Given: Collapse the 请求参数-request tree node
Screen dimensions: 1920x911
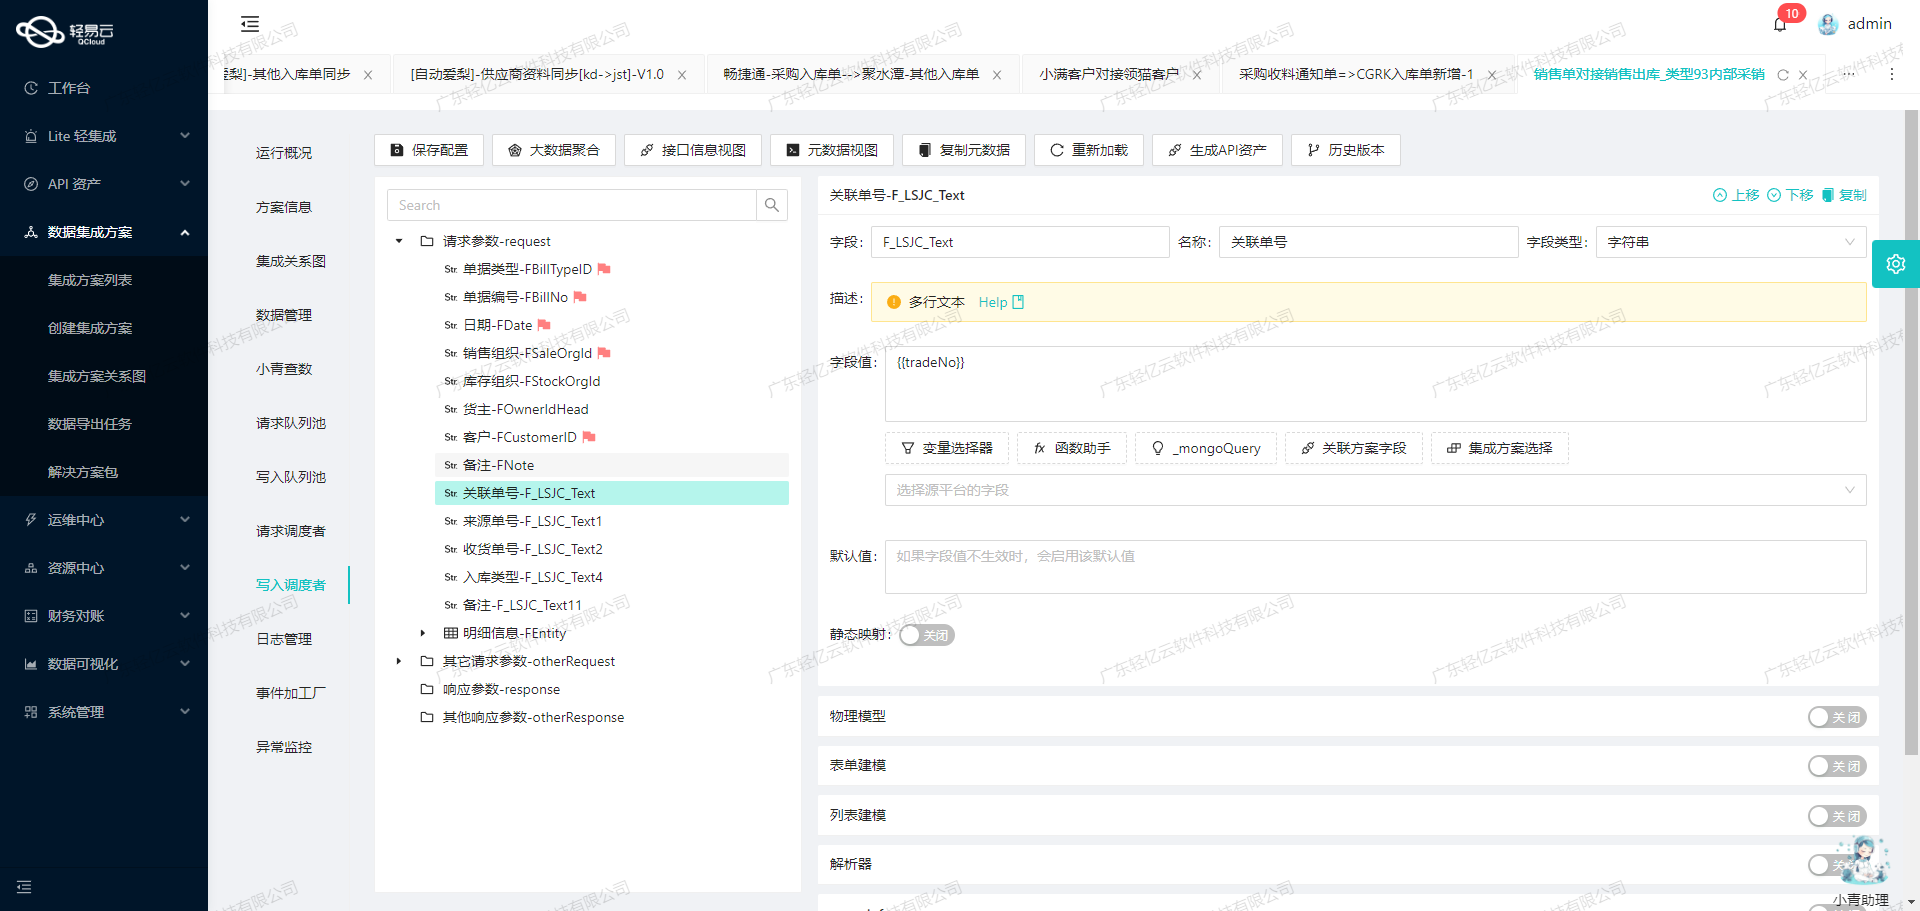Looking at the screenshot, I should pos(399,241).
